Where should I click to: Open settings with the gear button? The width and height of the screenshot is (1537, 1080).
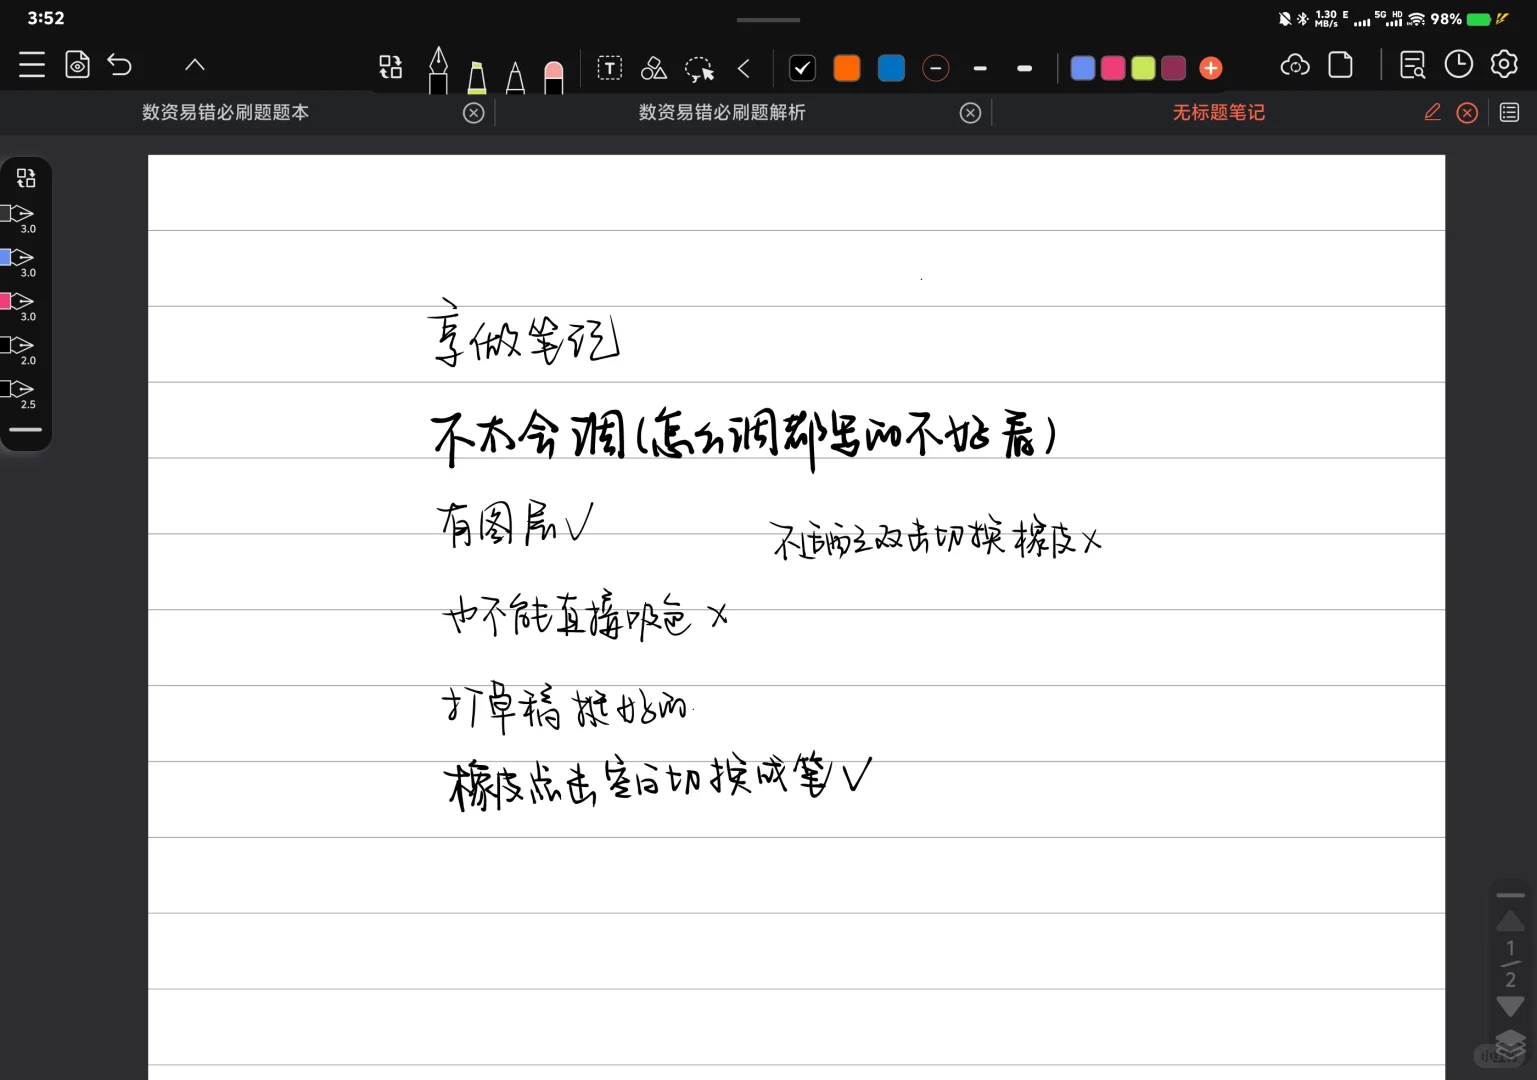point(1504,64)
